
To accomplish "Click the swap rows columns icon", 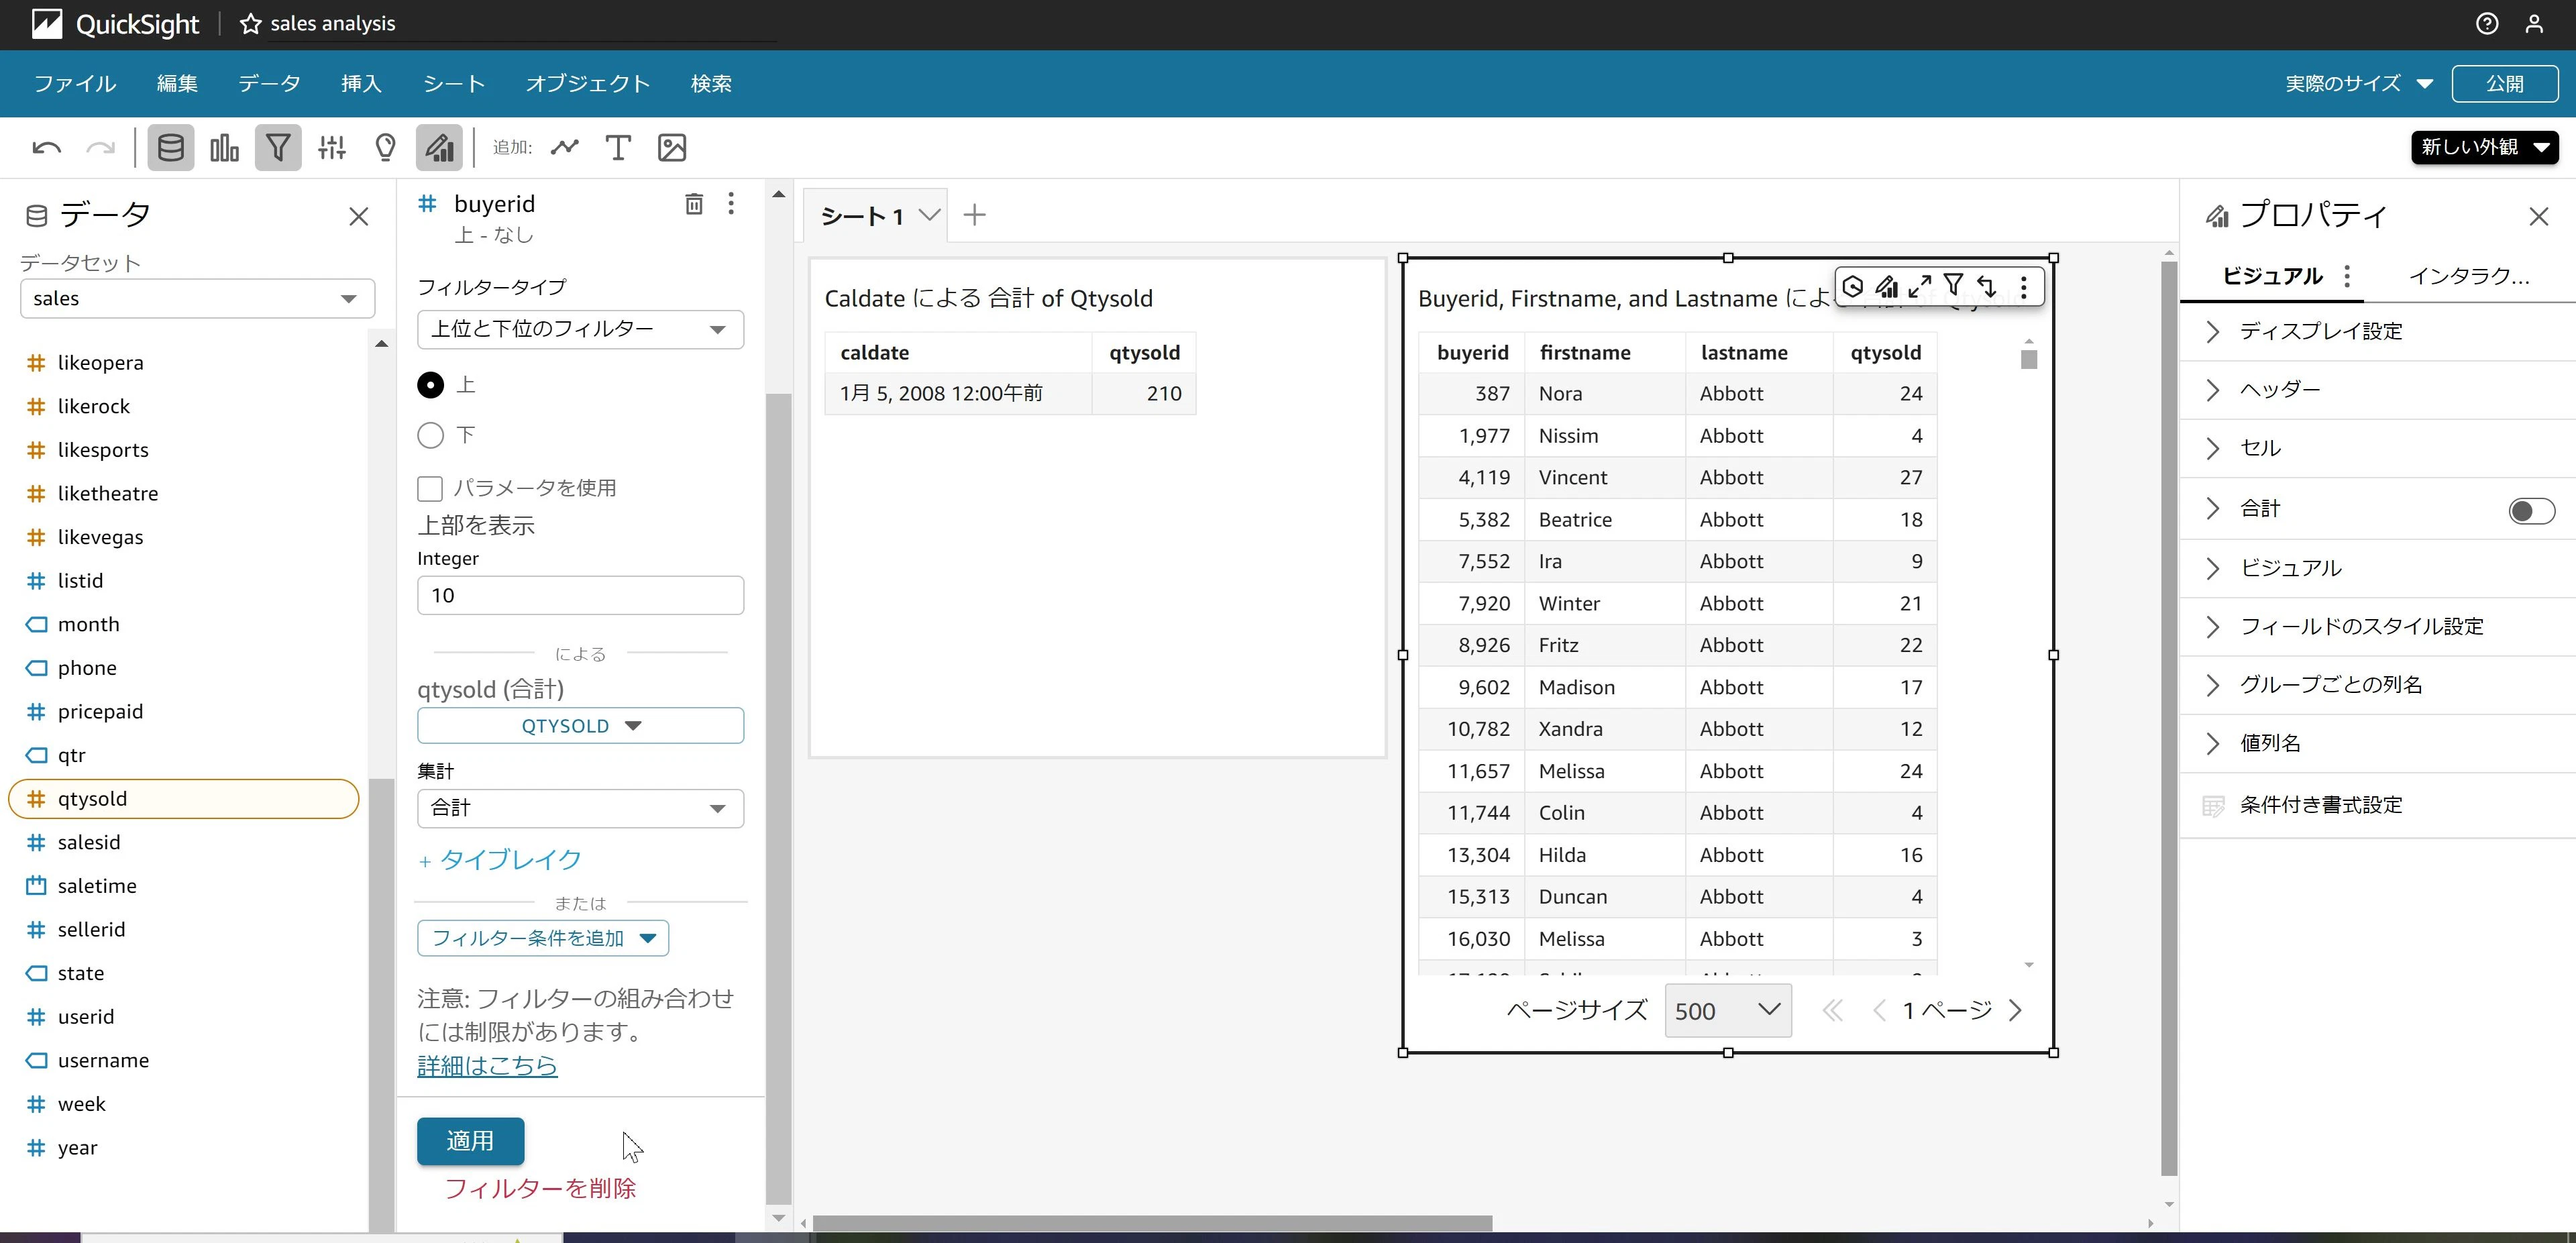I will (1987, 287).
